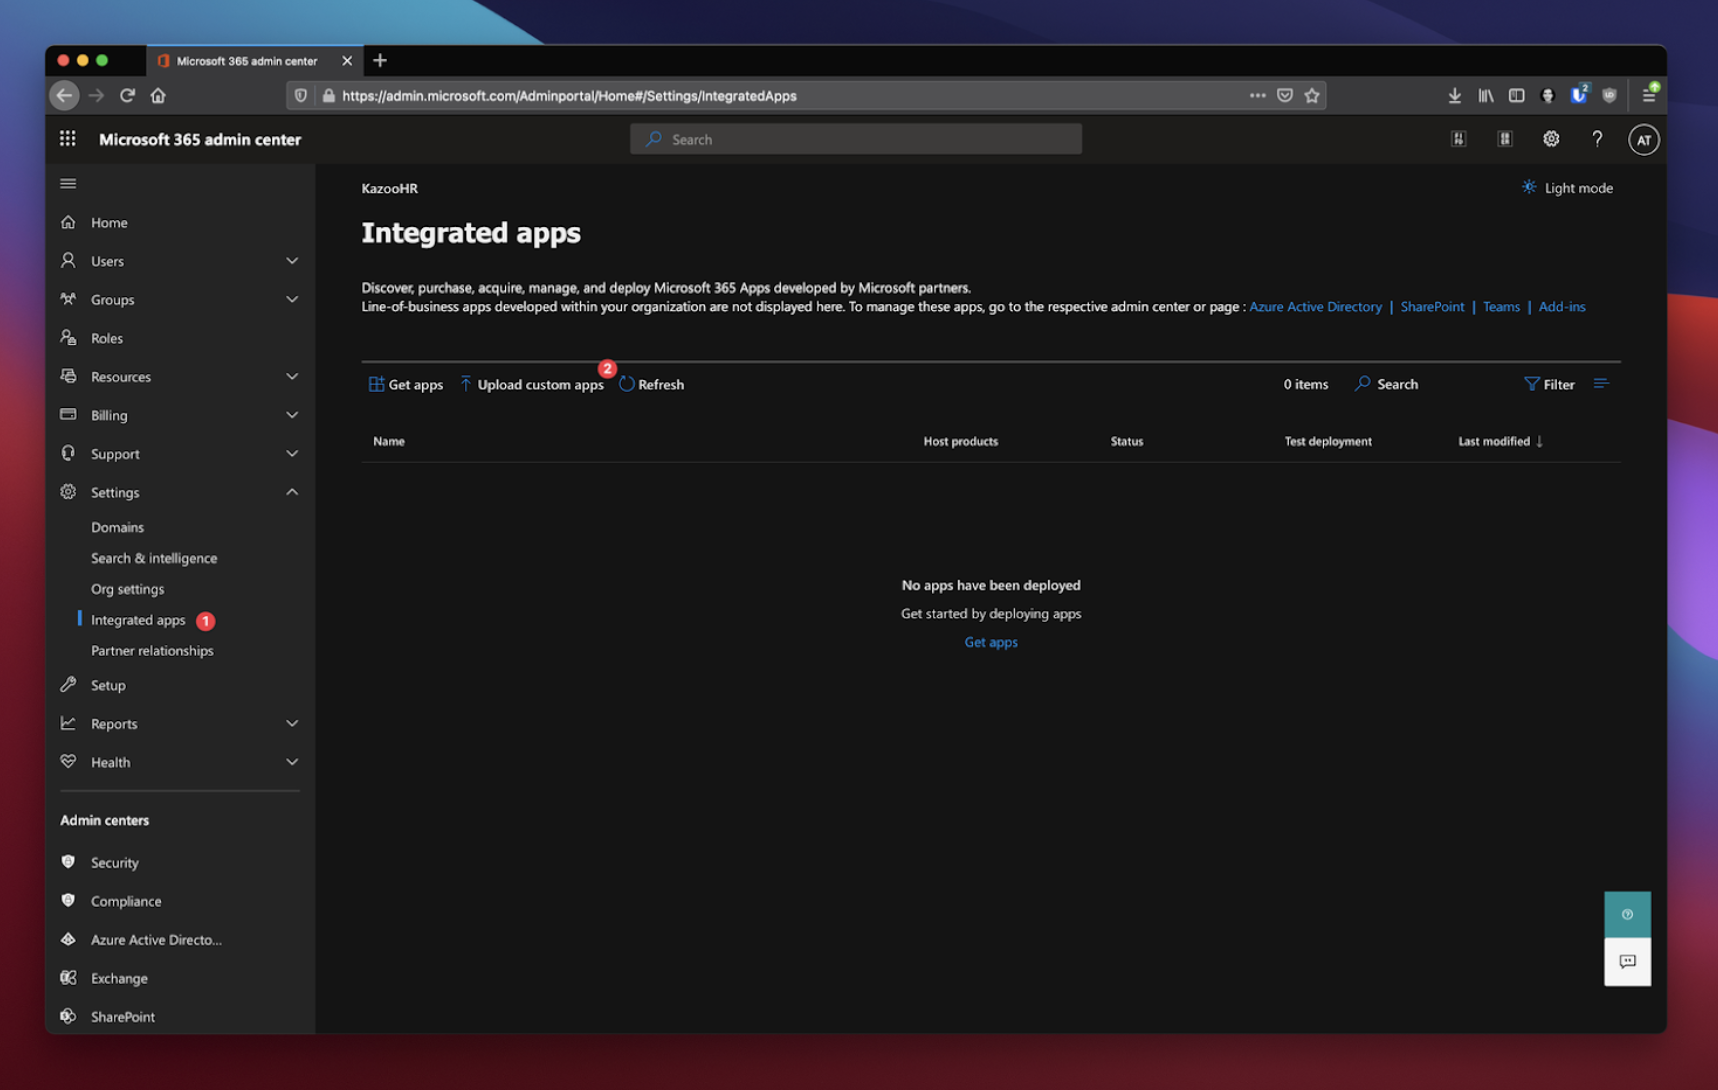Viewport: 1718px width, 1090px height.
Task: Open the Azure Active Directory link
Action: [x=1315, y=307]
